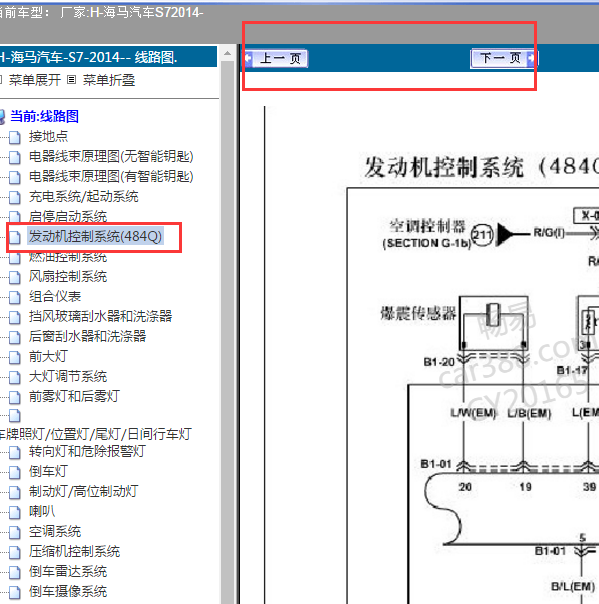Open 前雾灯和后雾灯 diagram

tap(74, 396)
